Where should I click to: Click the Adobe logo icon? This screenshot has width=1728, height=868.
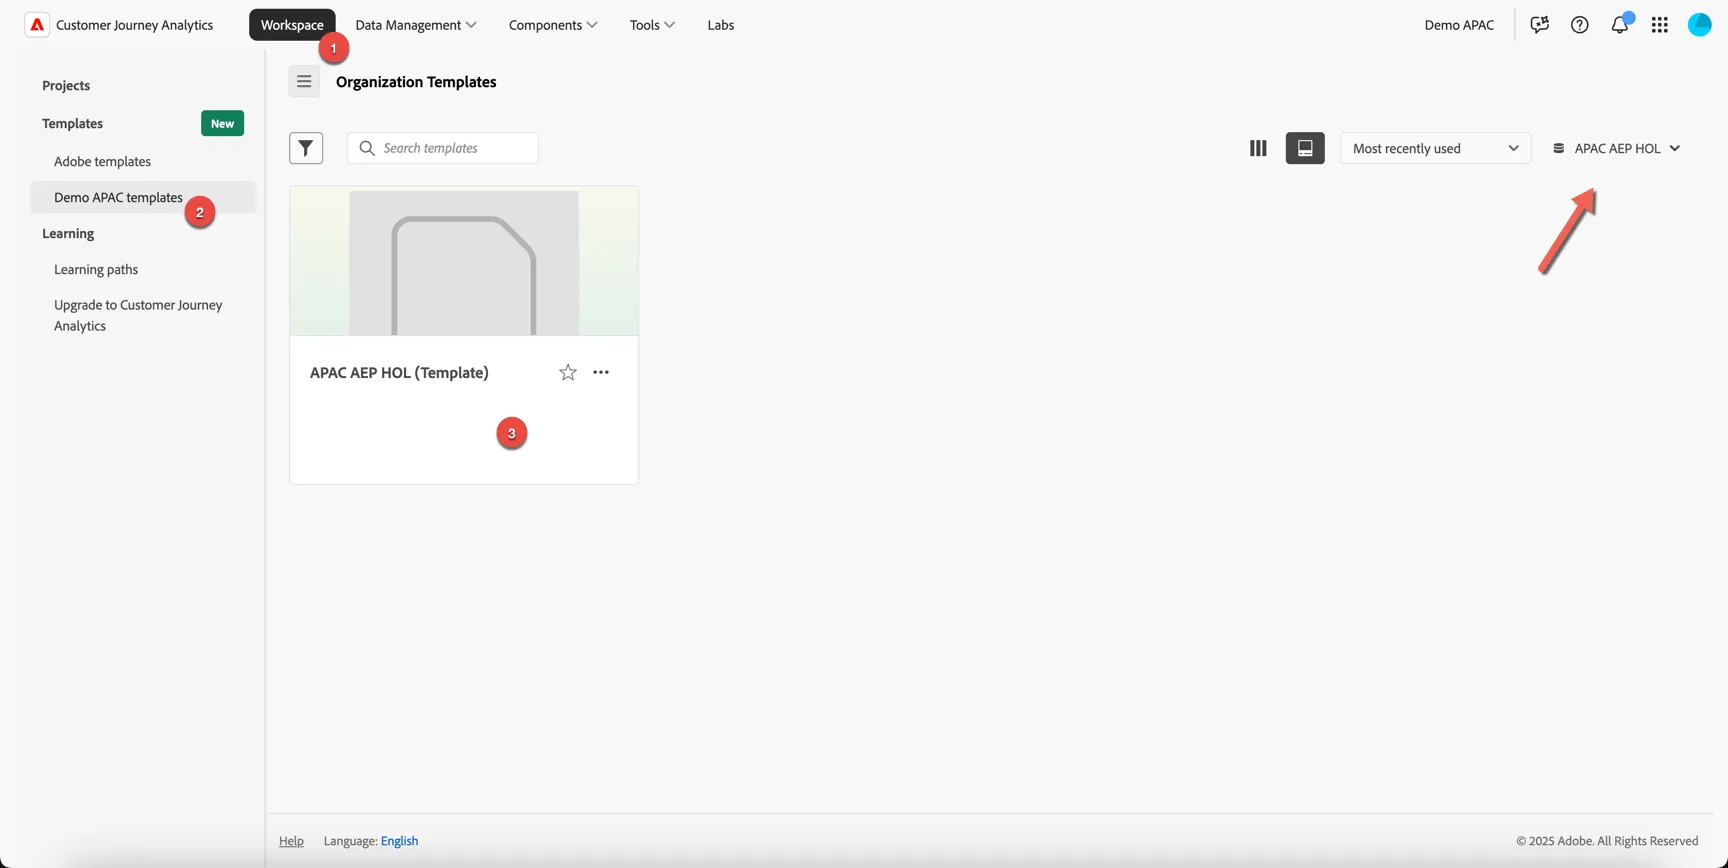37,25
